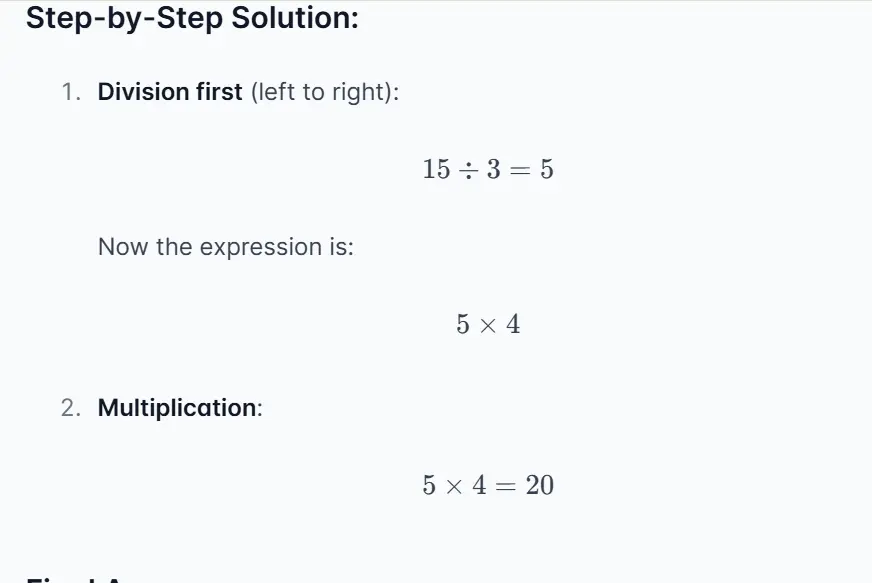
Task: Click the list number 1 marker
Action: [69, 92]
